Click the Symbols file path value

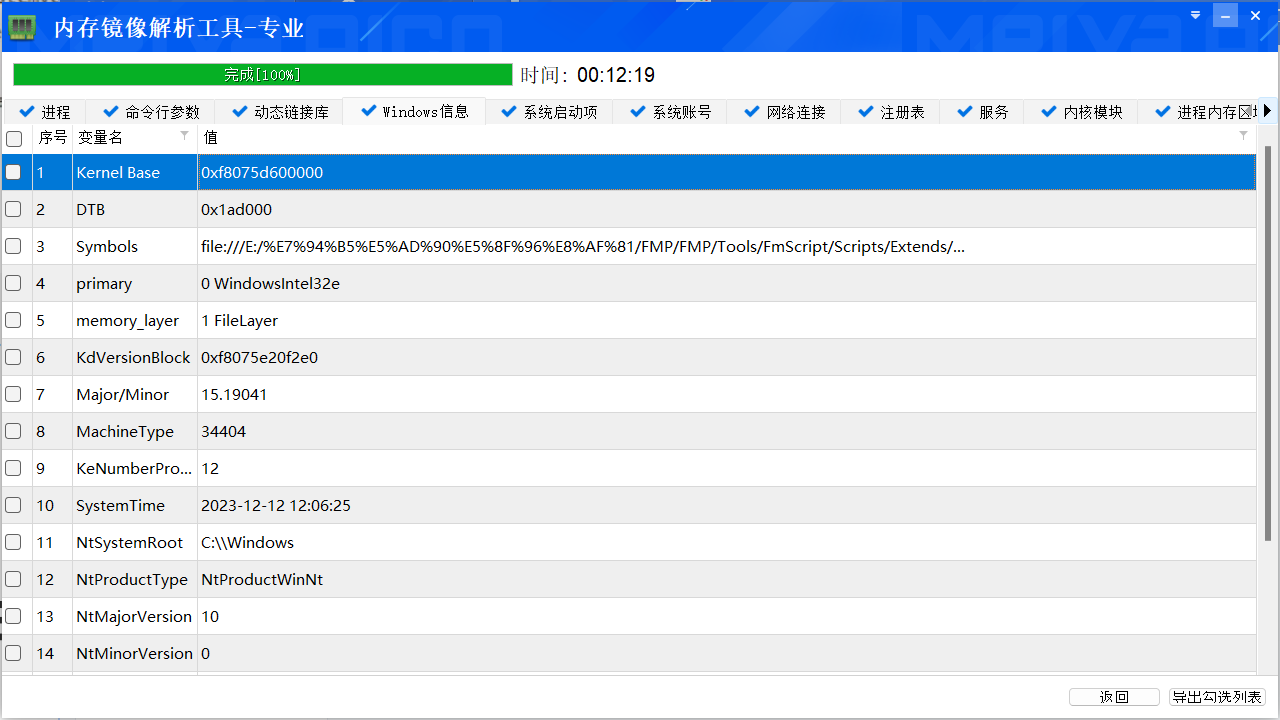point(583,246)
